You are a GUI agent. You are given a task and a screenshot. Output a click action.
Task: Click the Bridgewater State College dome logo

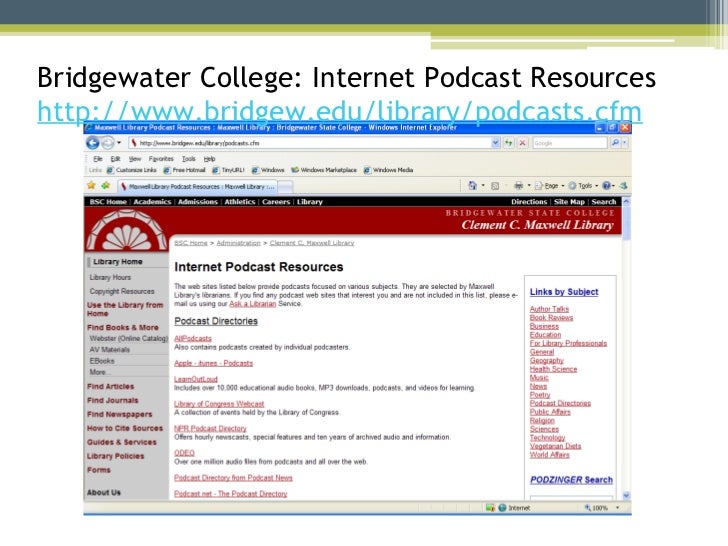(127, 230)
